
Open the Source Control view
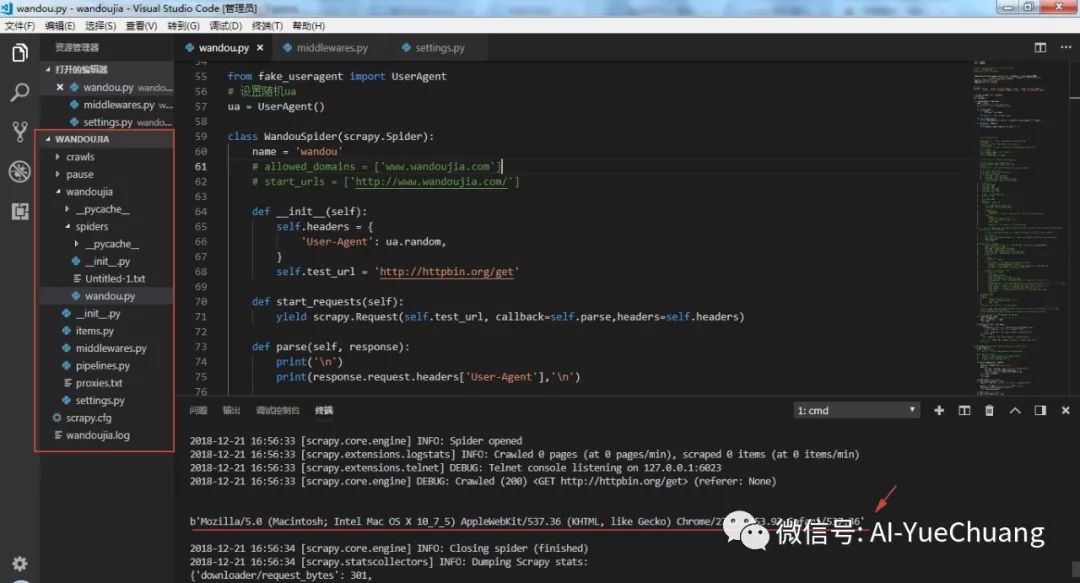pyautogui.click(x=20, y=131)
